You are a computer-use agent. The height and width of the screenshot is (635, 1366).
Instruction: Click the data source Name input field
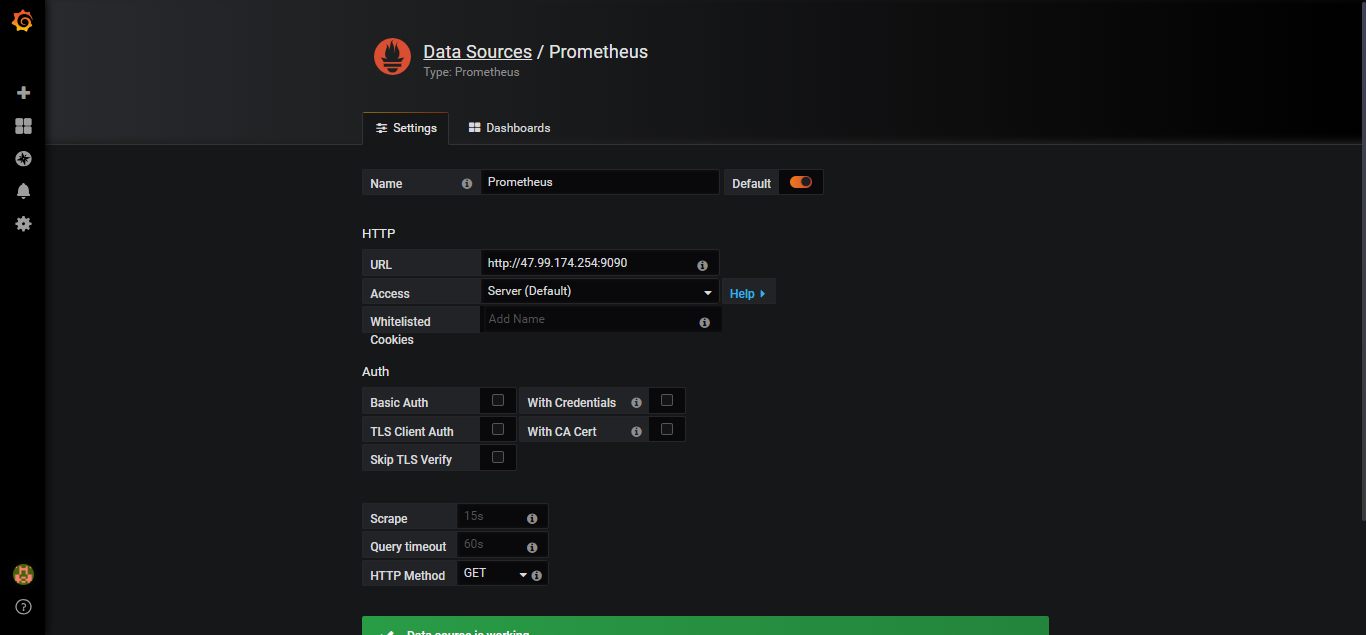coord(600,182)
